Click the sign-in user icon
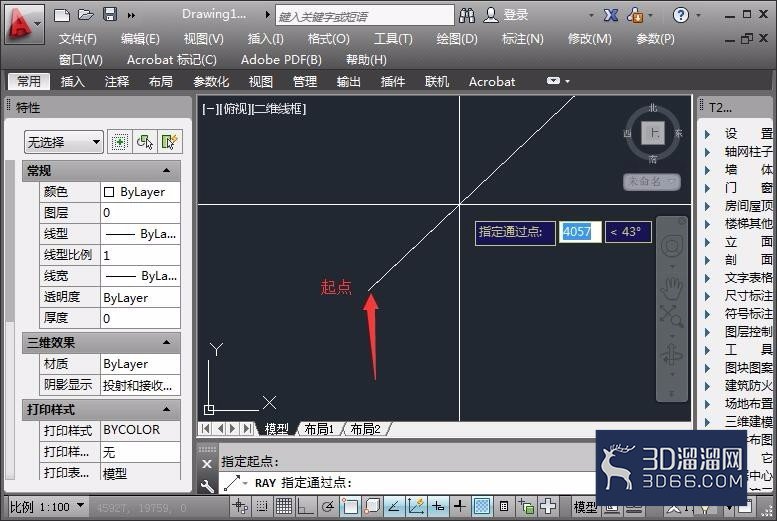777x521 pixels. pos(491,15)
